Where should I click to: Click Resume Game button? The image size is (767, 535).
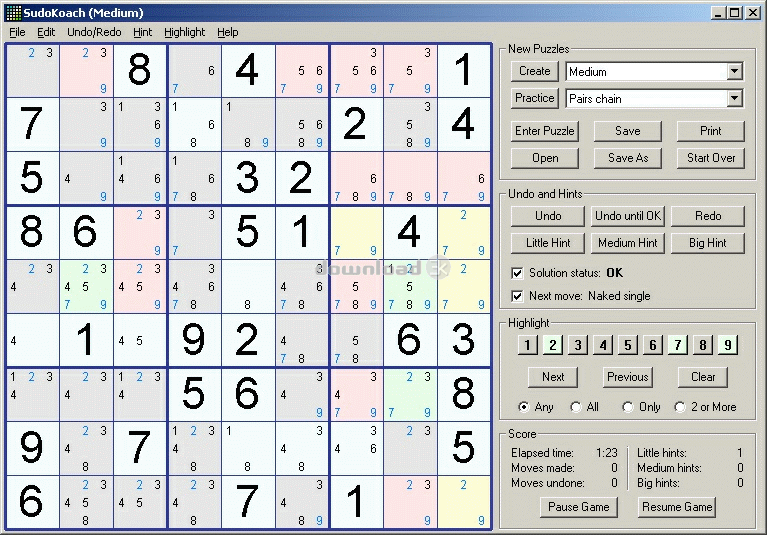click(677, 507)
